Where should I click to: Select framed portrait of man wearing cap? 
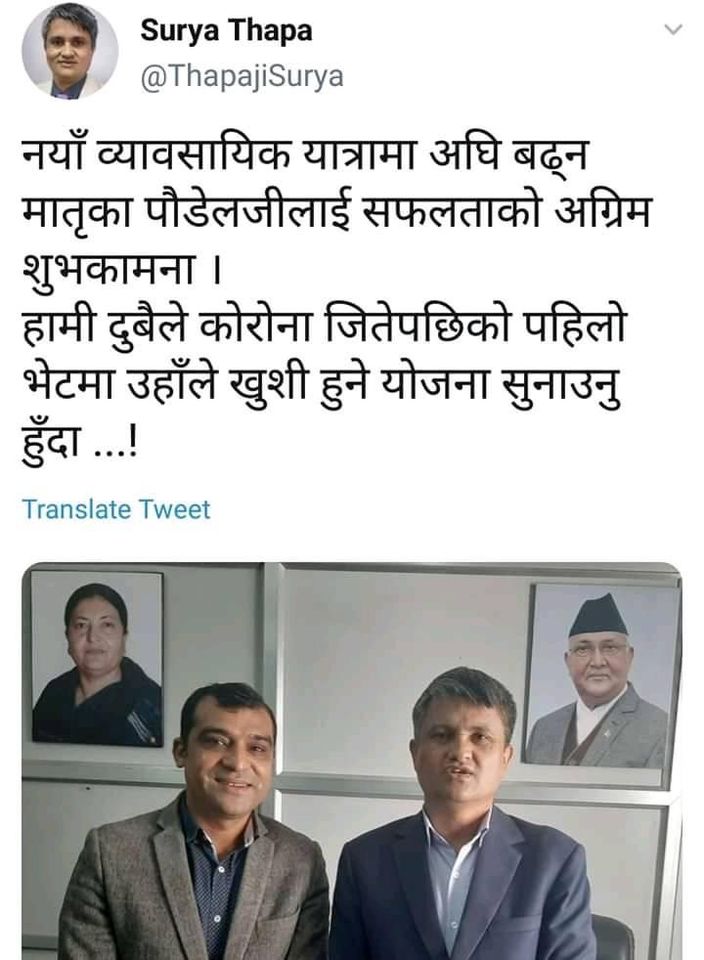[x=601, y=675]
